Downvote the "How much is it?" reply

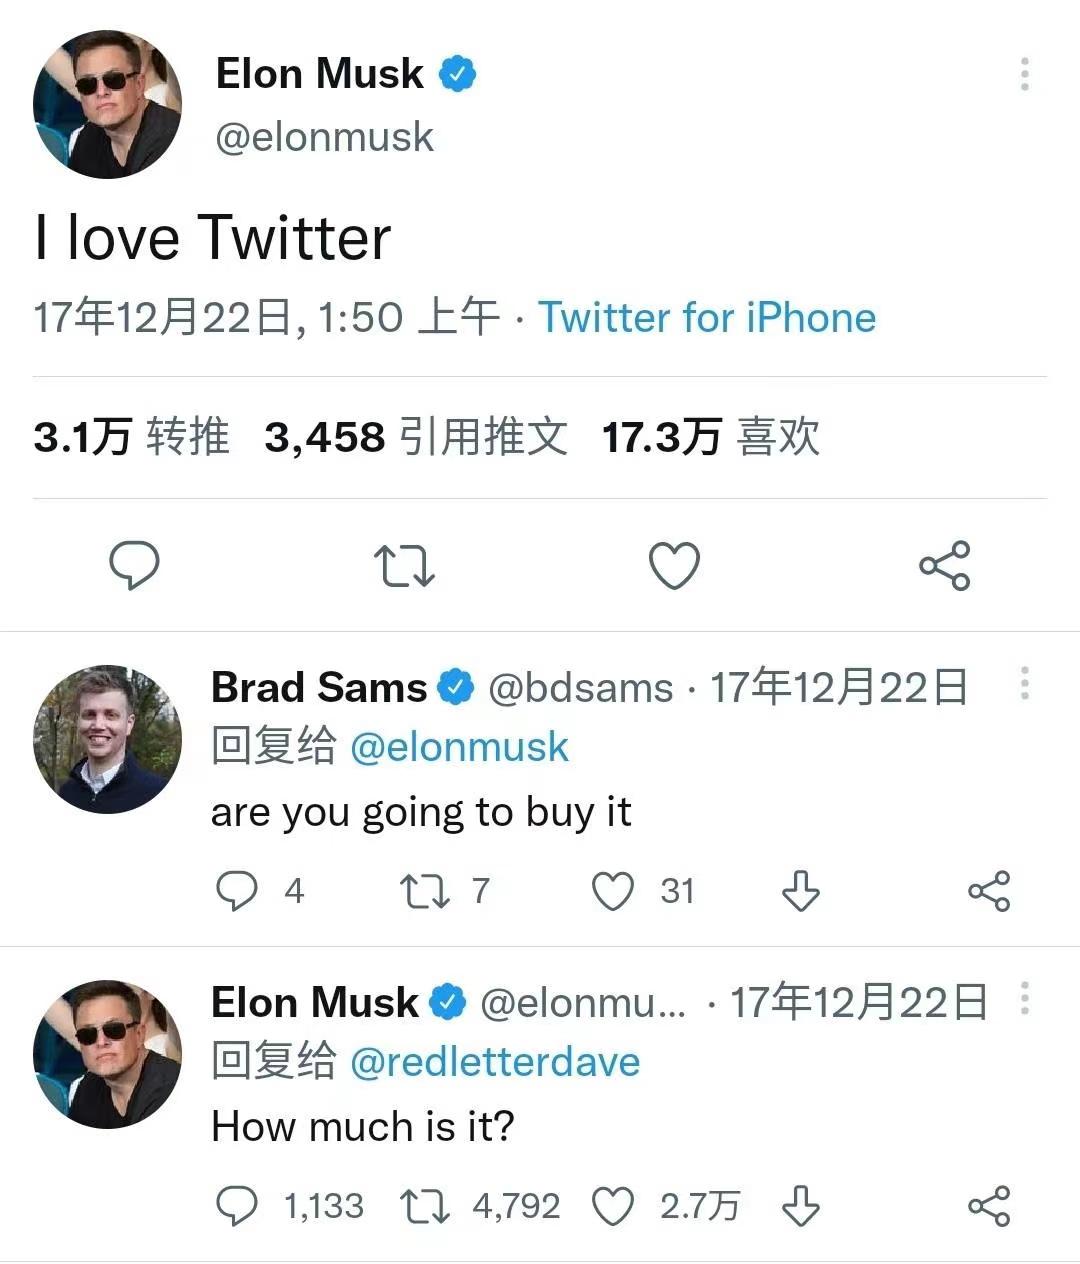coord(800,1206)
